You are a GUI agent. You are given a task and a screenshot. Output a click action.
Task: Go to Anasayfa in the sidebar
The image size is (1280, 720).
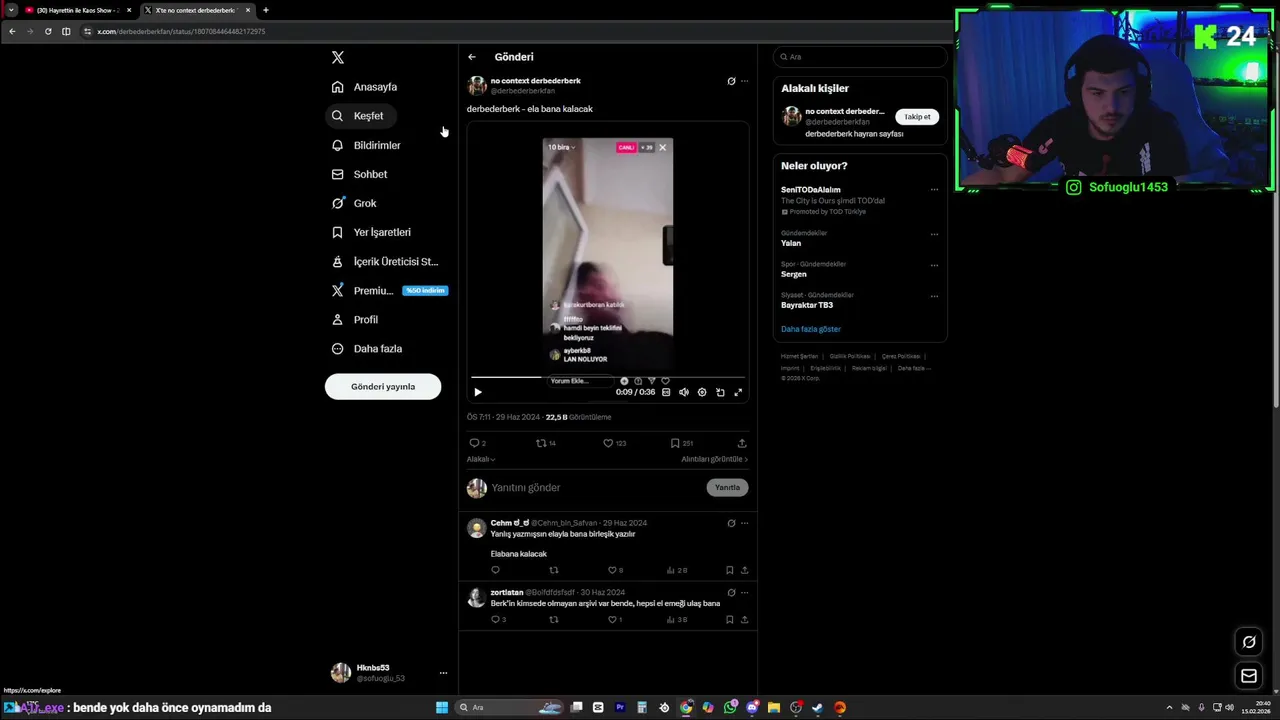click(x=365, y=87)
